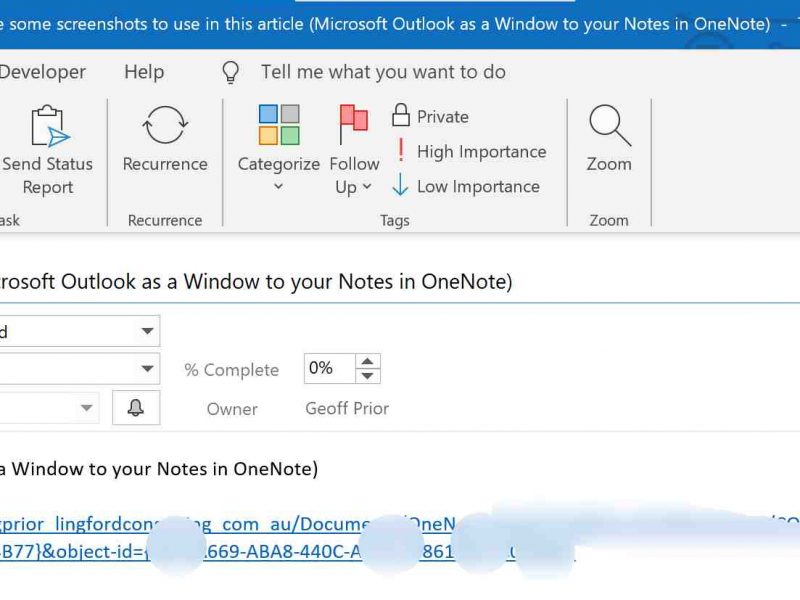Click the % Complete label
Screen dimensions: 800x600
(232, 369)
